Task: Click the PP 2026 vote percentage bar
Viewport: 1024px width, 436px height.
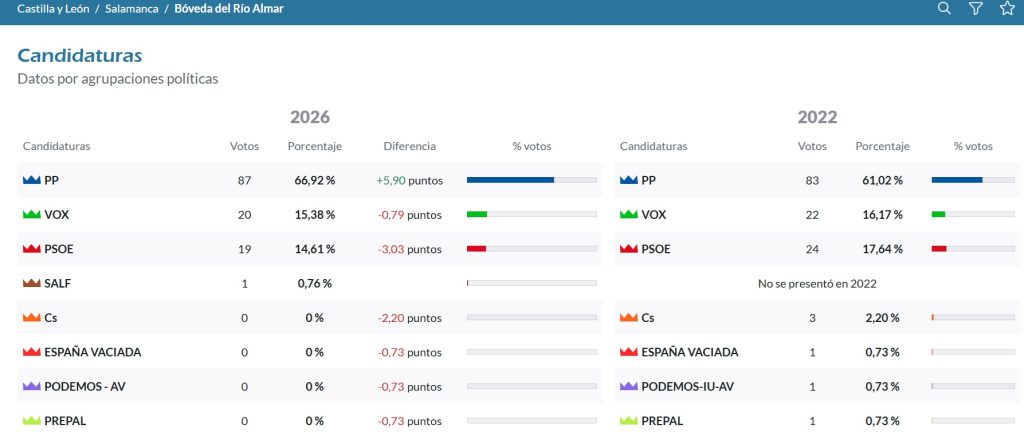Action: 532,180
